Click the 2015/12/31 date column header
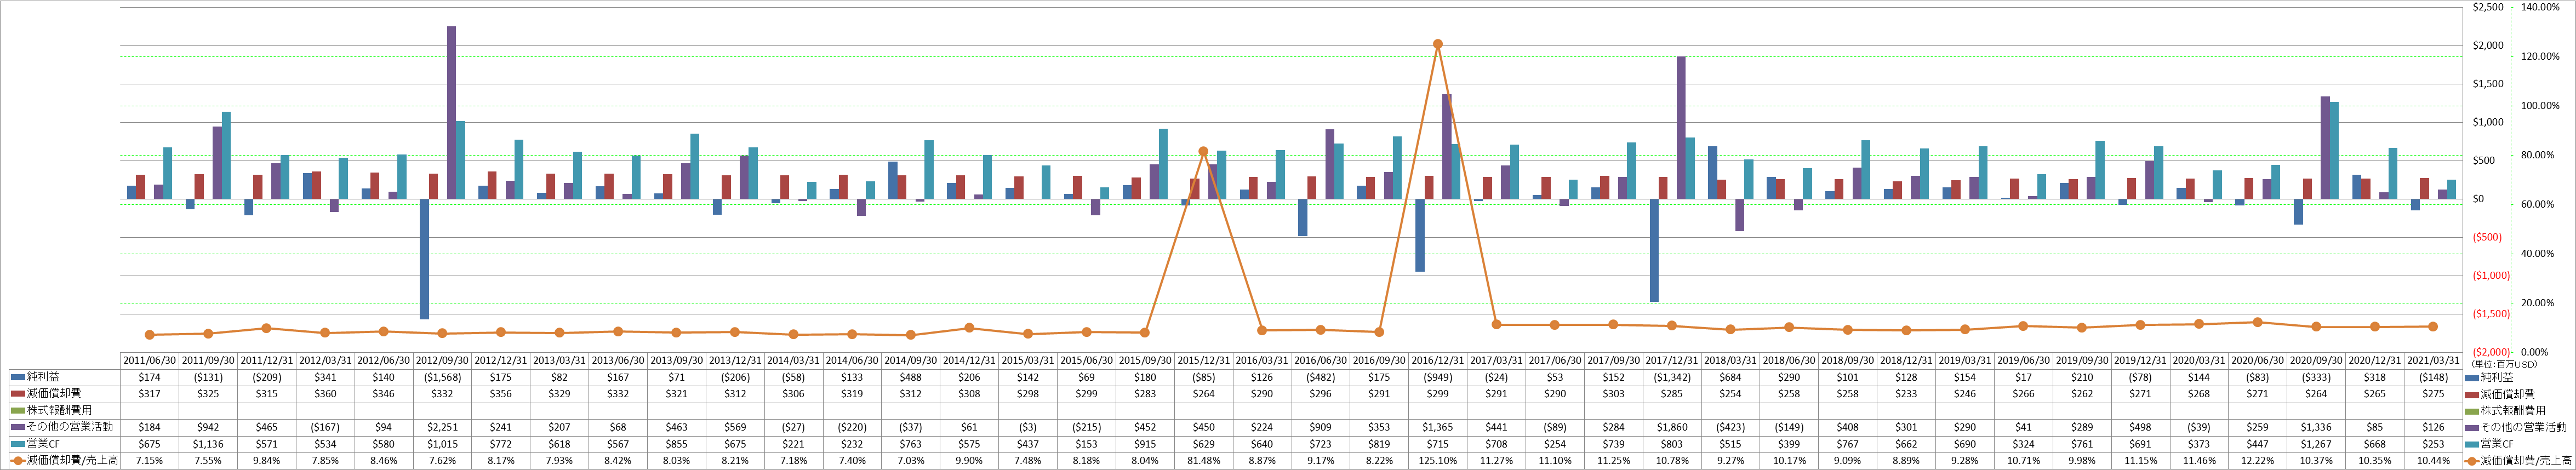Screen dimensions: 2576x470 [x=1203, y=361]
